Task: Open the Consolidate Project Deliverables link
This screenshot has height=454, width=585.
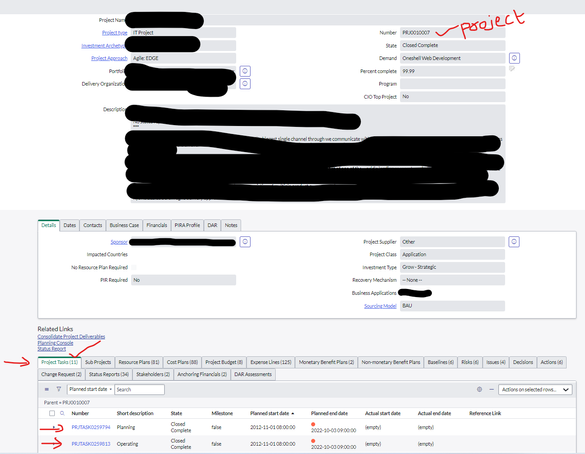Action: (71, 336)
